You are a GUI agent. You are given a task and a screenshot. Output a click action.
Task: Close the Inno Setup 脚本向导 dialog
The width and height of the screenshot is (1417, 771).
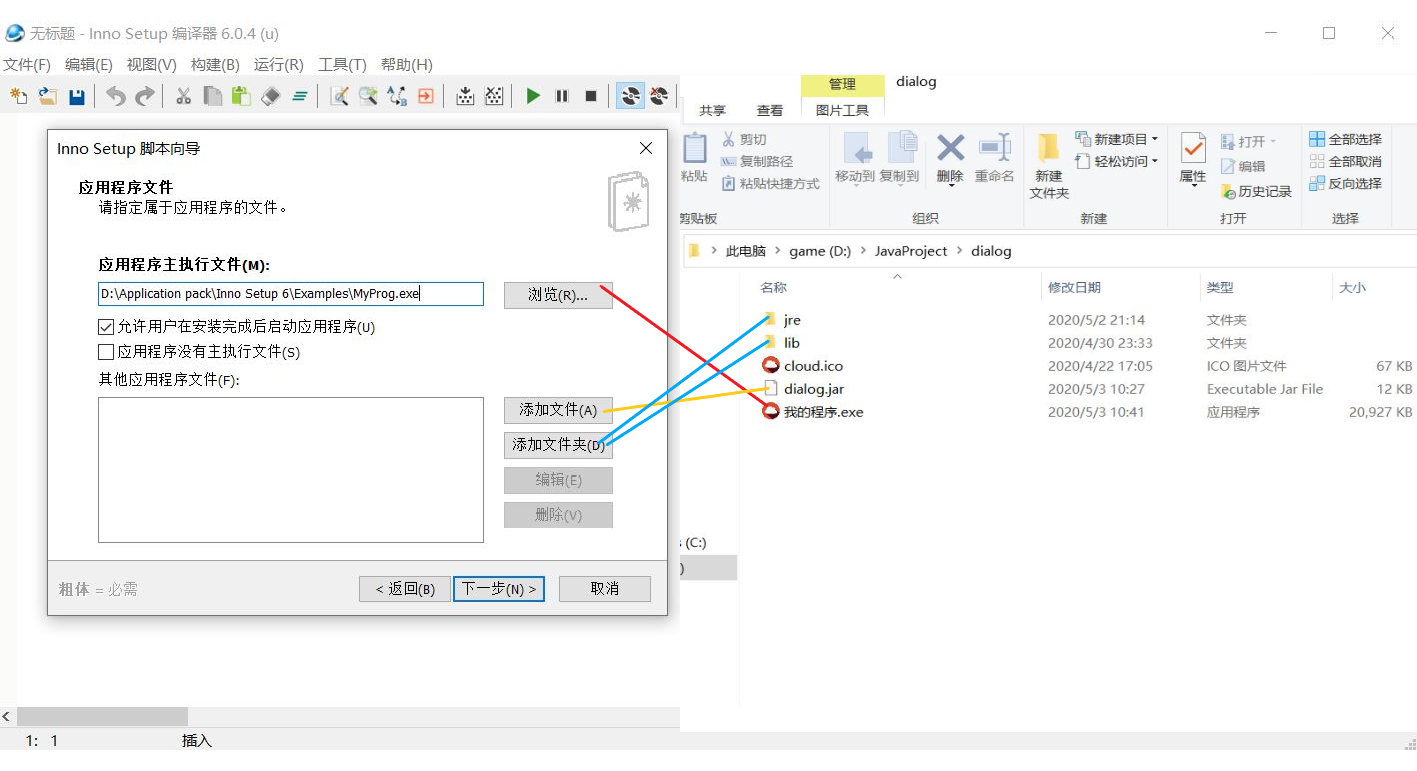click(646, 148)
